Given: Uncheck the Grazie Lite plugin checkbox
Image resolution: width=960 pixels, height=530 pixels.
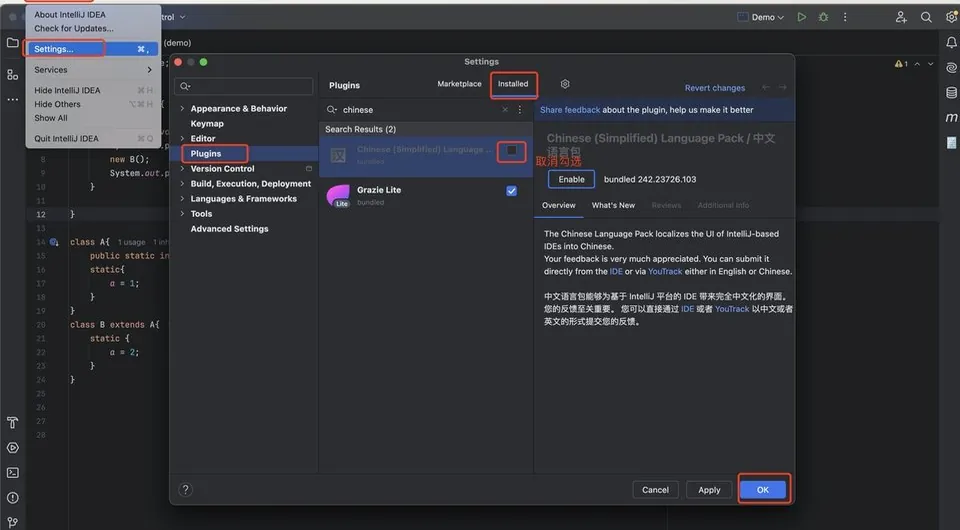Looking at the screenshot, I should pyautogui.click(x=511, y=191).
